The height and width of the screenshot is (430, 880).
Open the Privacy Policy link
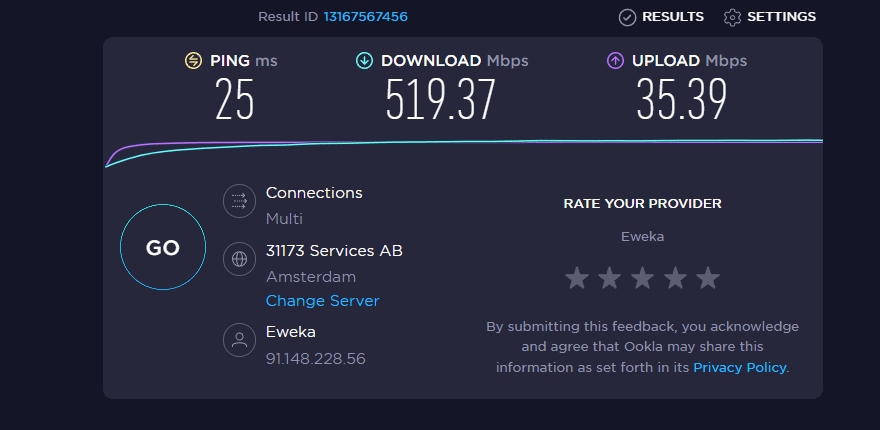tap(740, 368)
